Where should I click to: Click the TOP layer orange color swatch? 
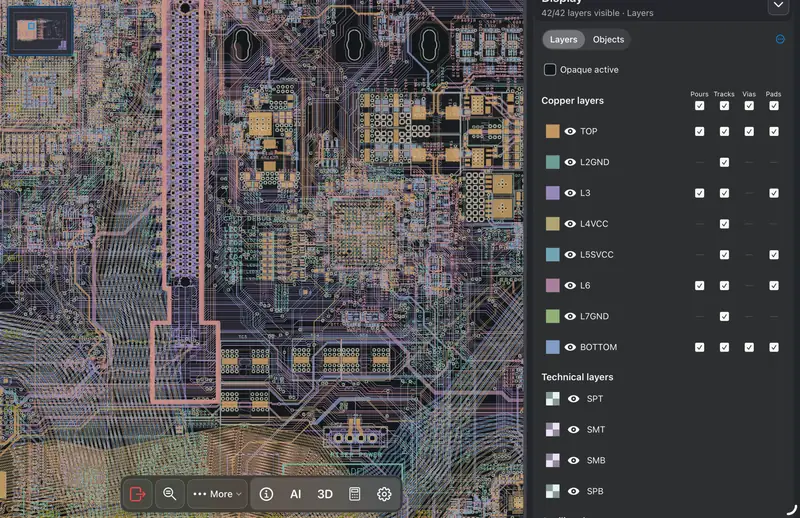point(553,131)
